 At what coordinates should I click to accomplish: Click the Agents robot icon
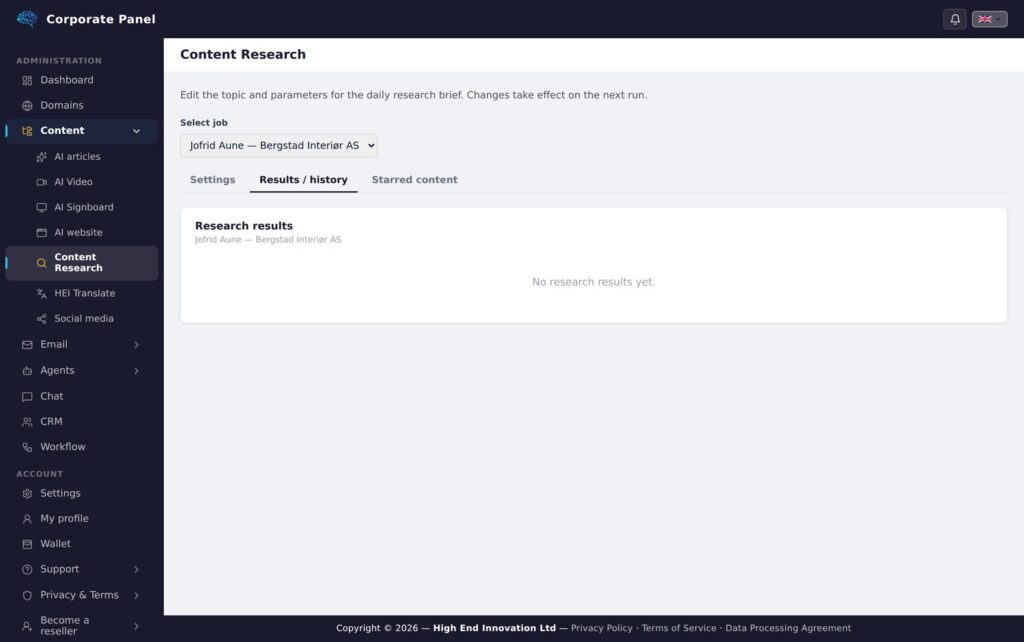click(x=27, y=371)
